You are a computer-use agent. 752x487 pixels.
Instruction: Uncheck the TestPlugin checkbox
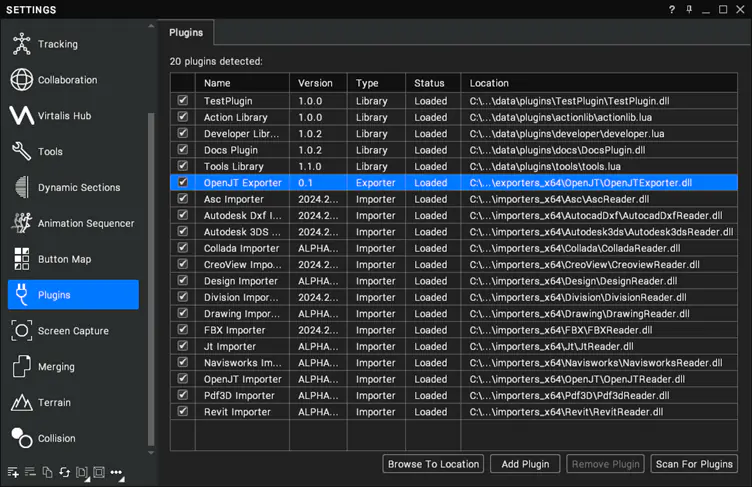[x=183, y=100]
